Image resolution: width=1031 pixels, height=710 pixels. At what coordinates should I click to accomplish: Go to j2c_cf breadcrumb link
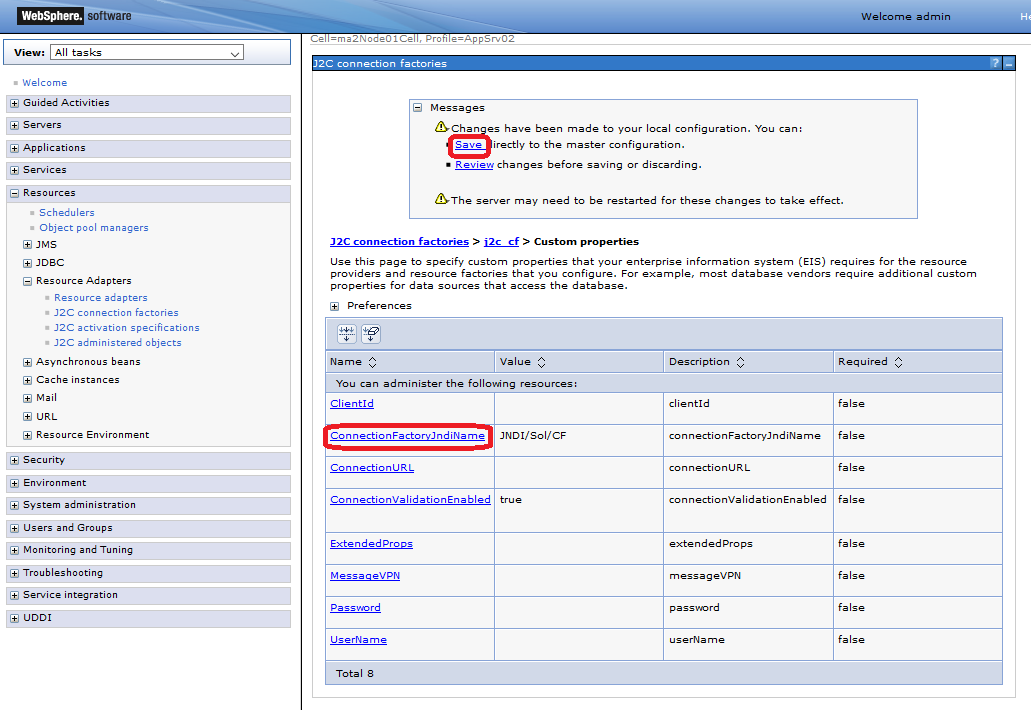[503, 242]
